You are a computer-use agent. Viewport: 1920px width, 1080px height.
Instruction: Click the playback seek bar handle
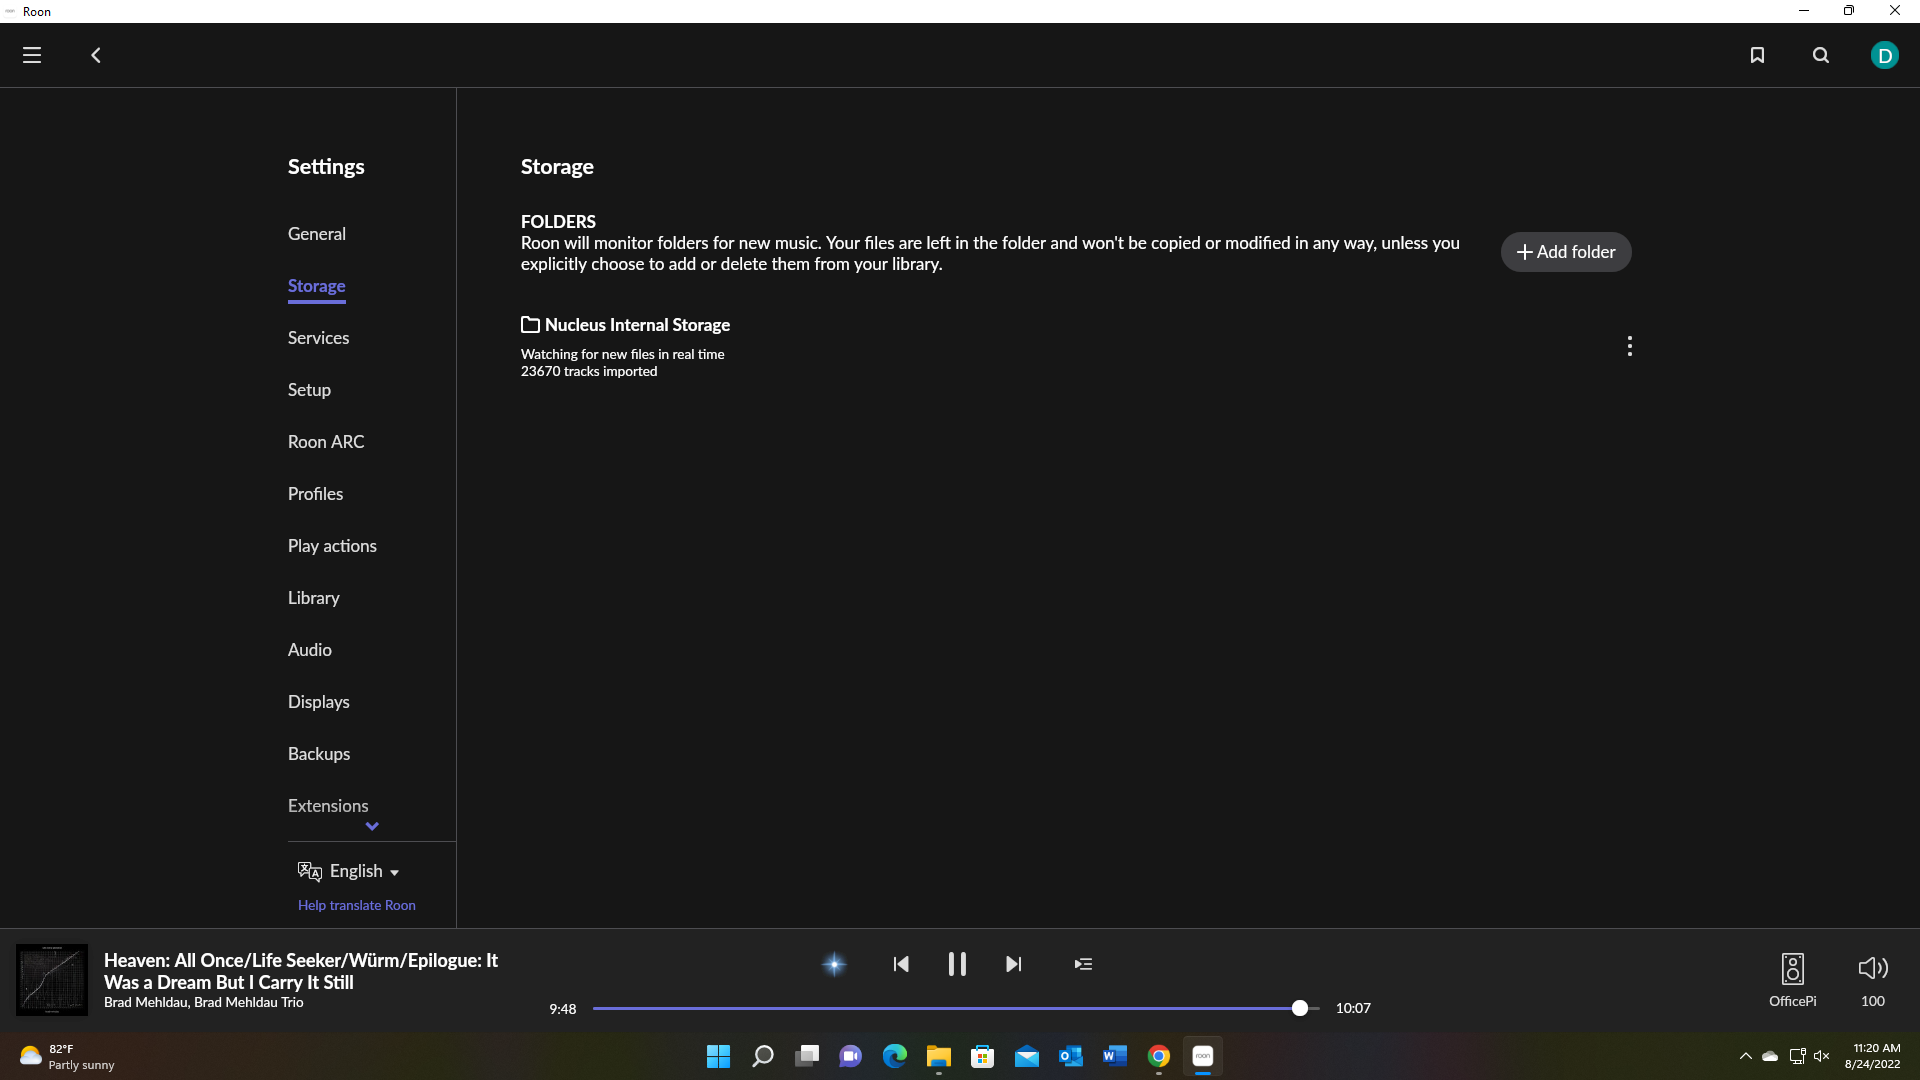1300,1008
